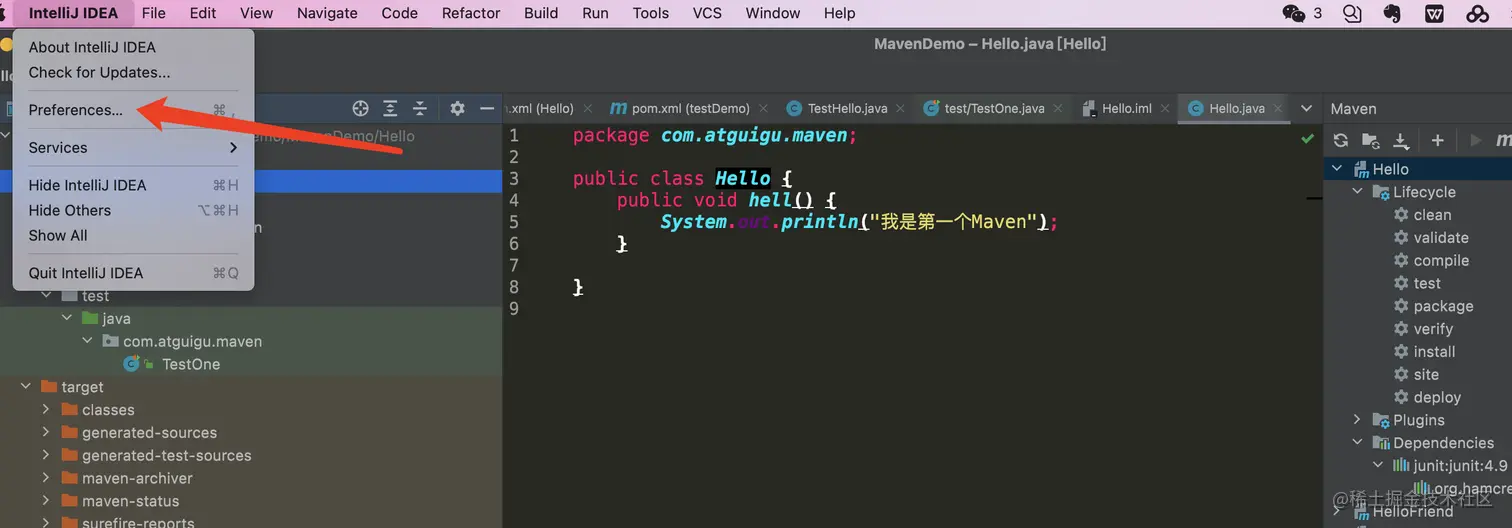The width and height of the screenshot is (1512, 528).
Task: Collapse the target folder in project tree
Action: (26, 387)
